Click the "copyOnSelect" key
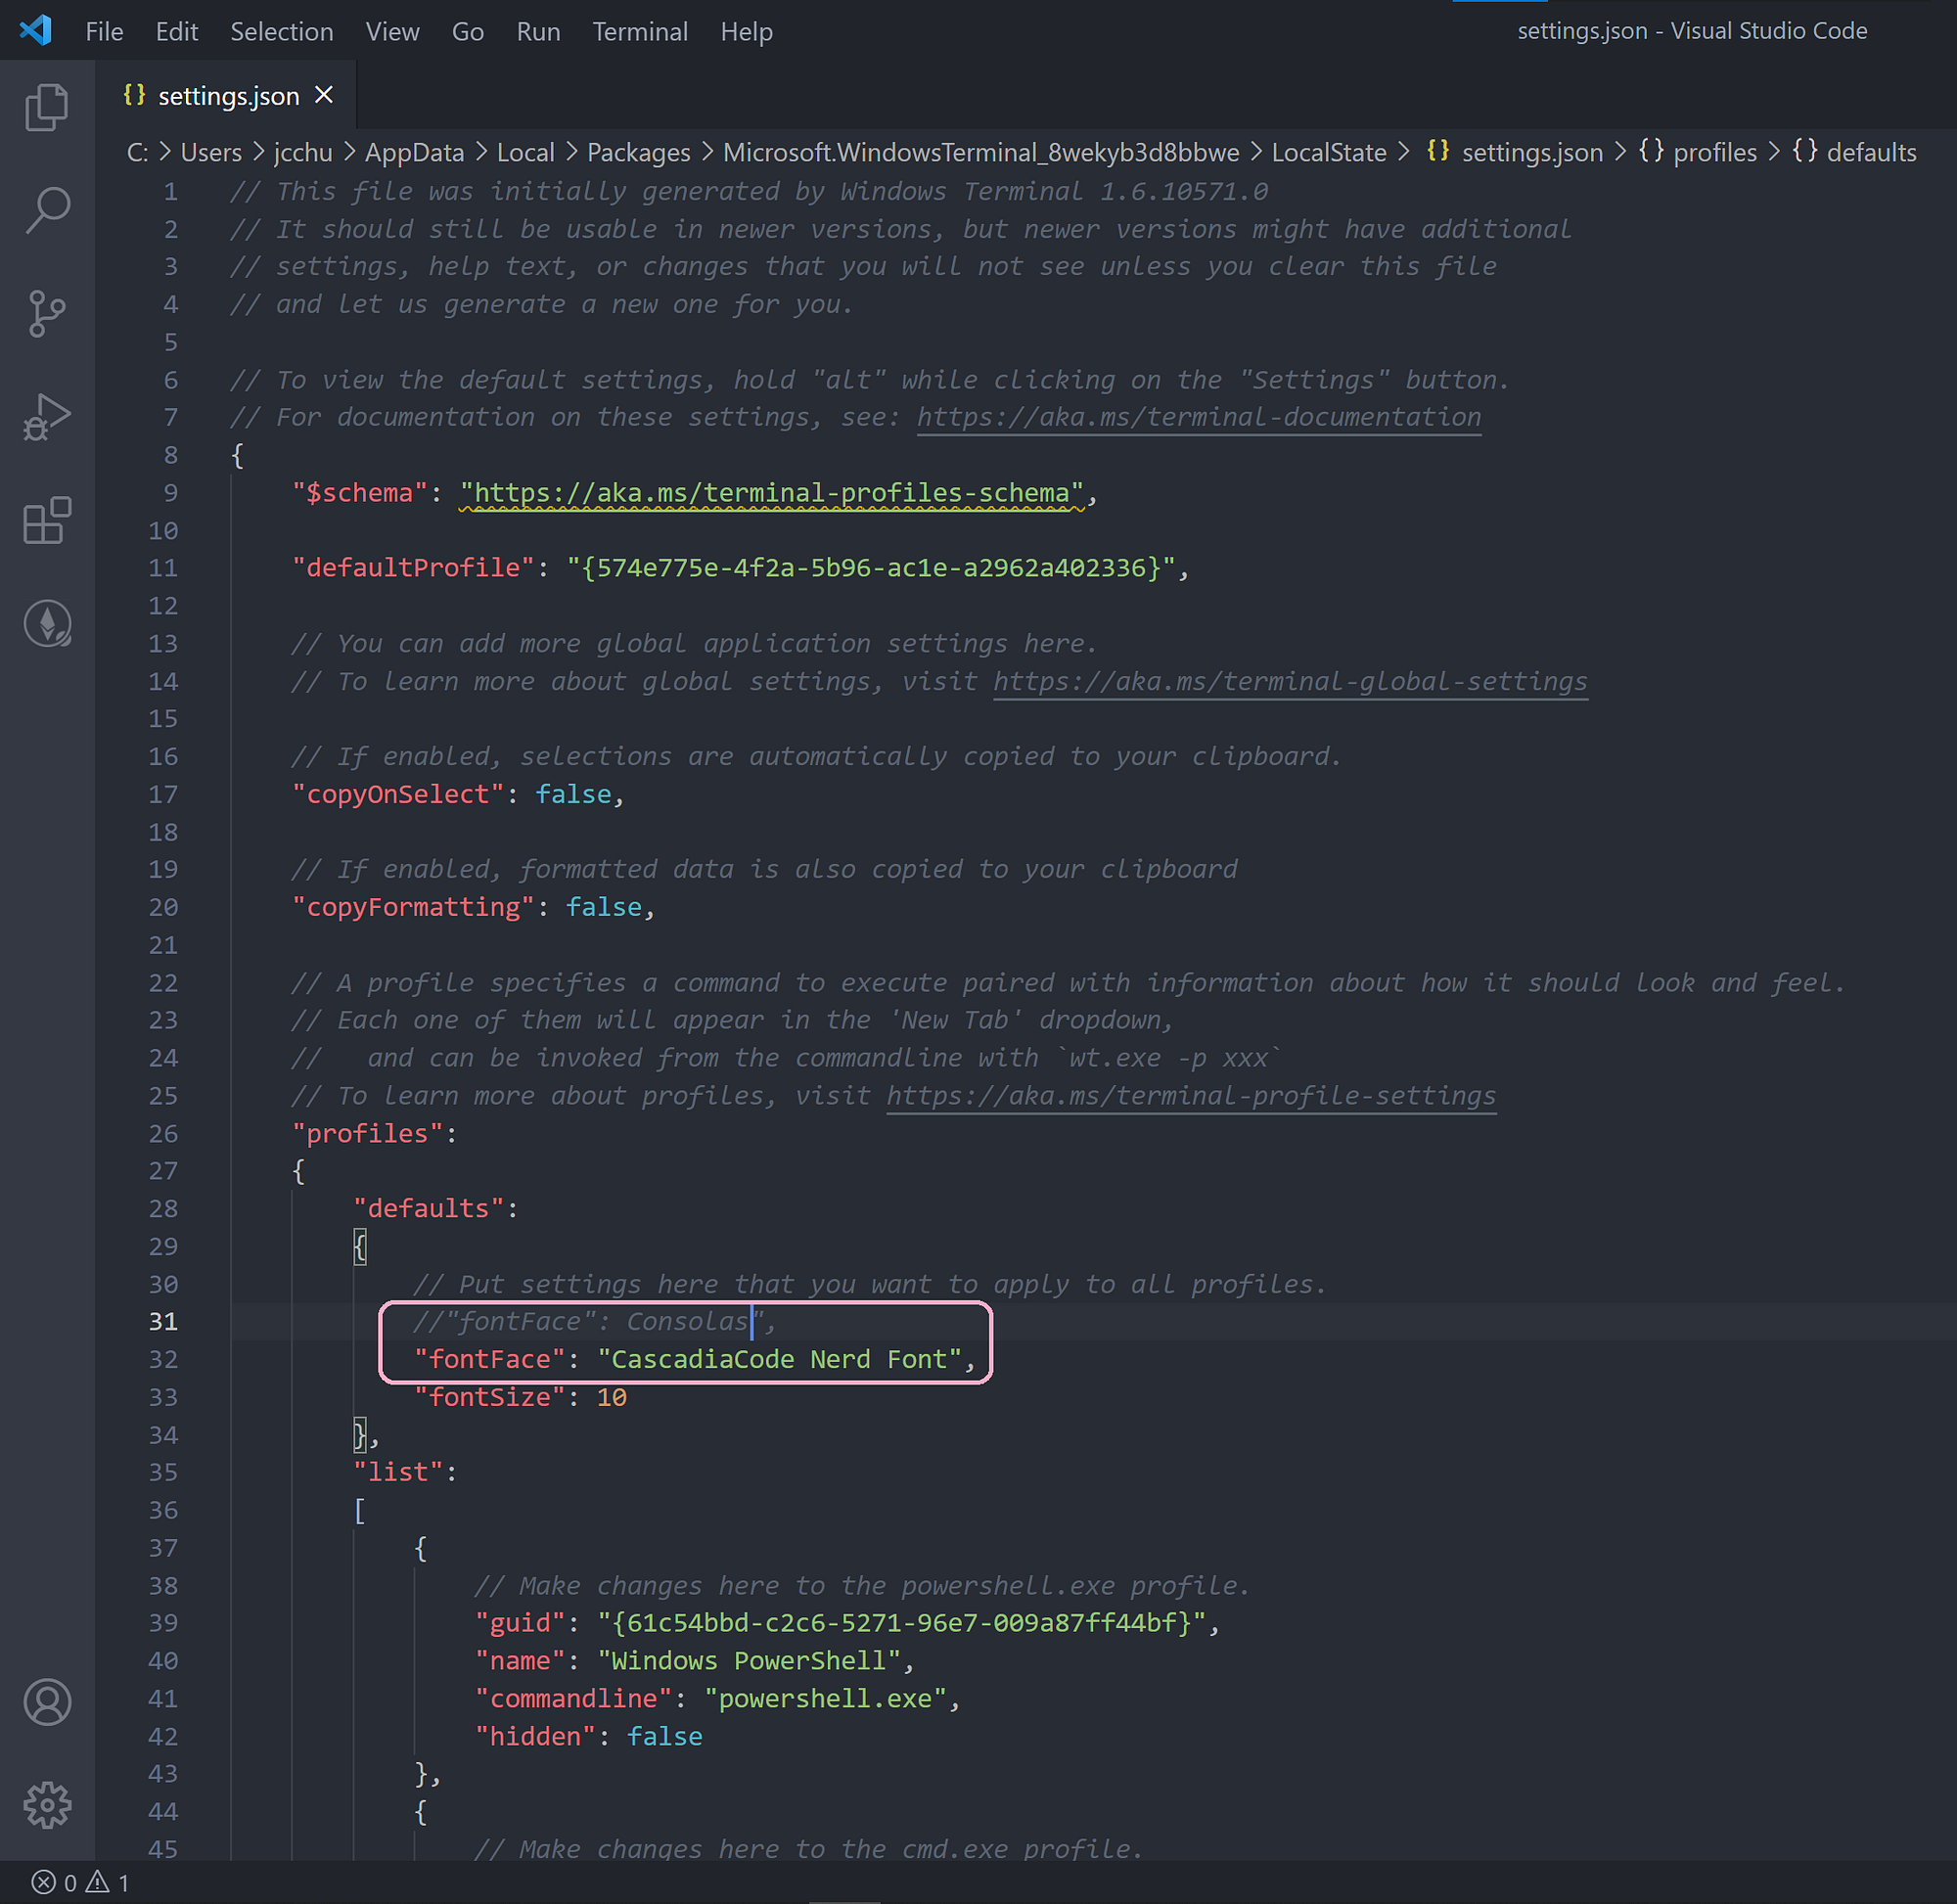This screenshot has width=1957, height=1904. click(398, 794)
